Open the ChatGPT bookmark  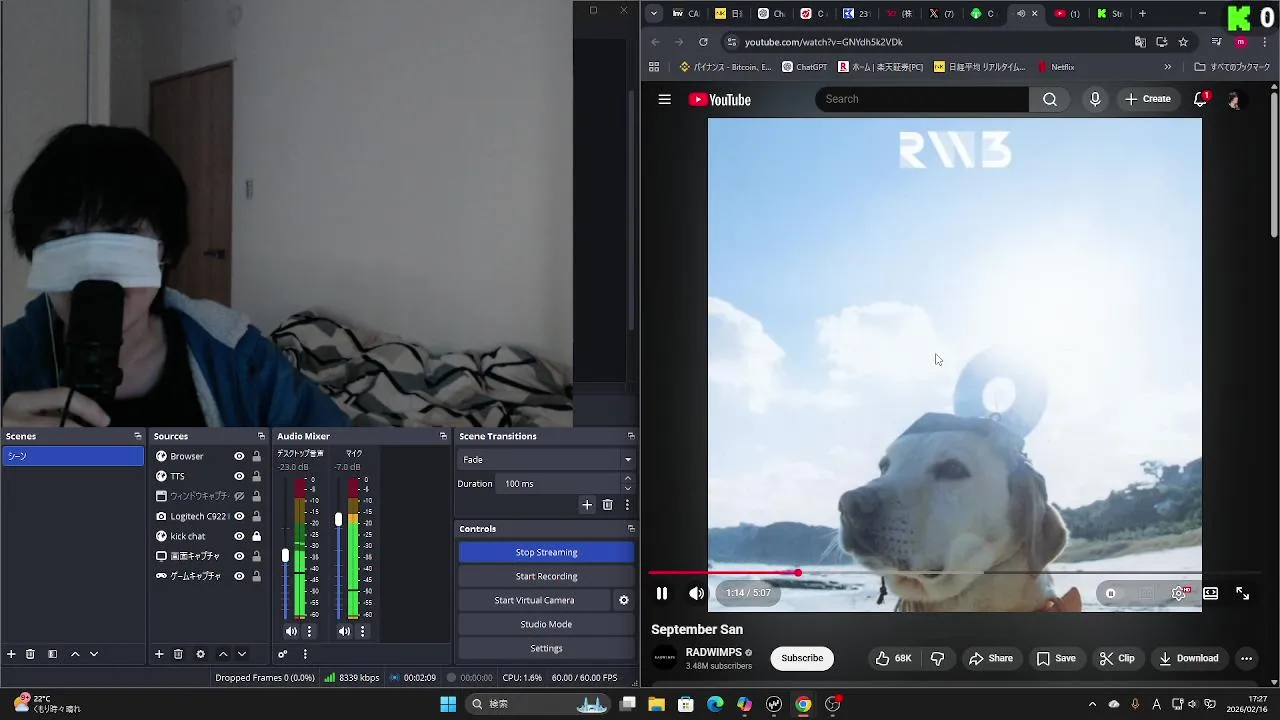tap(805, 67)
